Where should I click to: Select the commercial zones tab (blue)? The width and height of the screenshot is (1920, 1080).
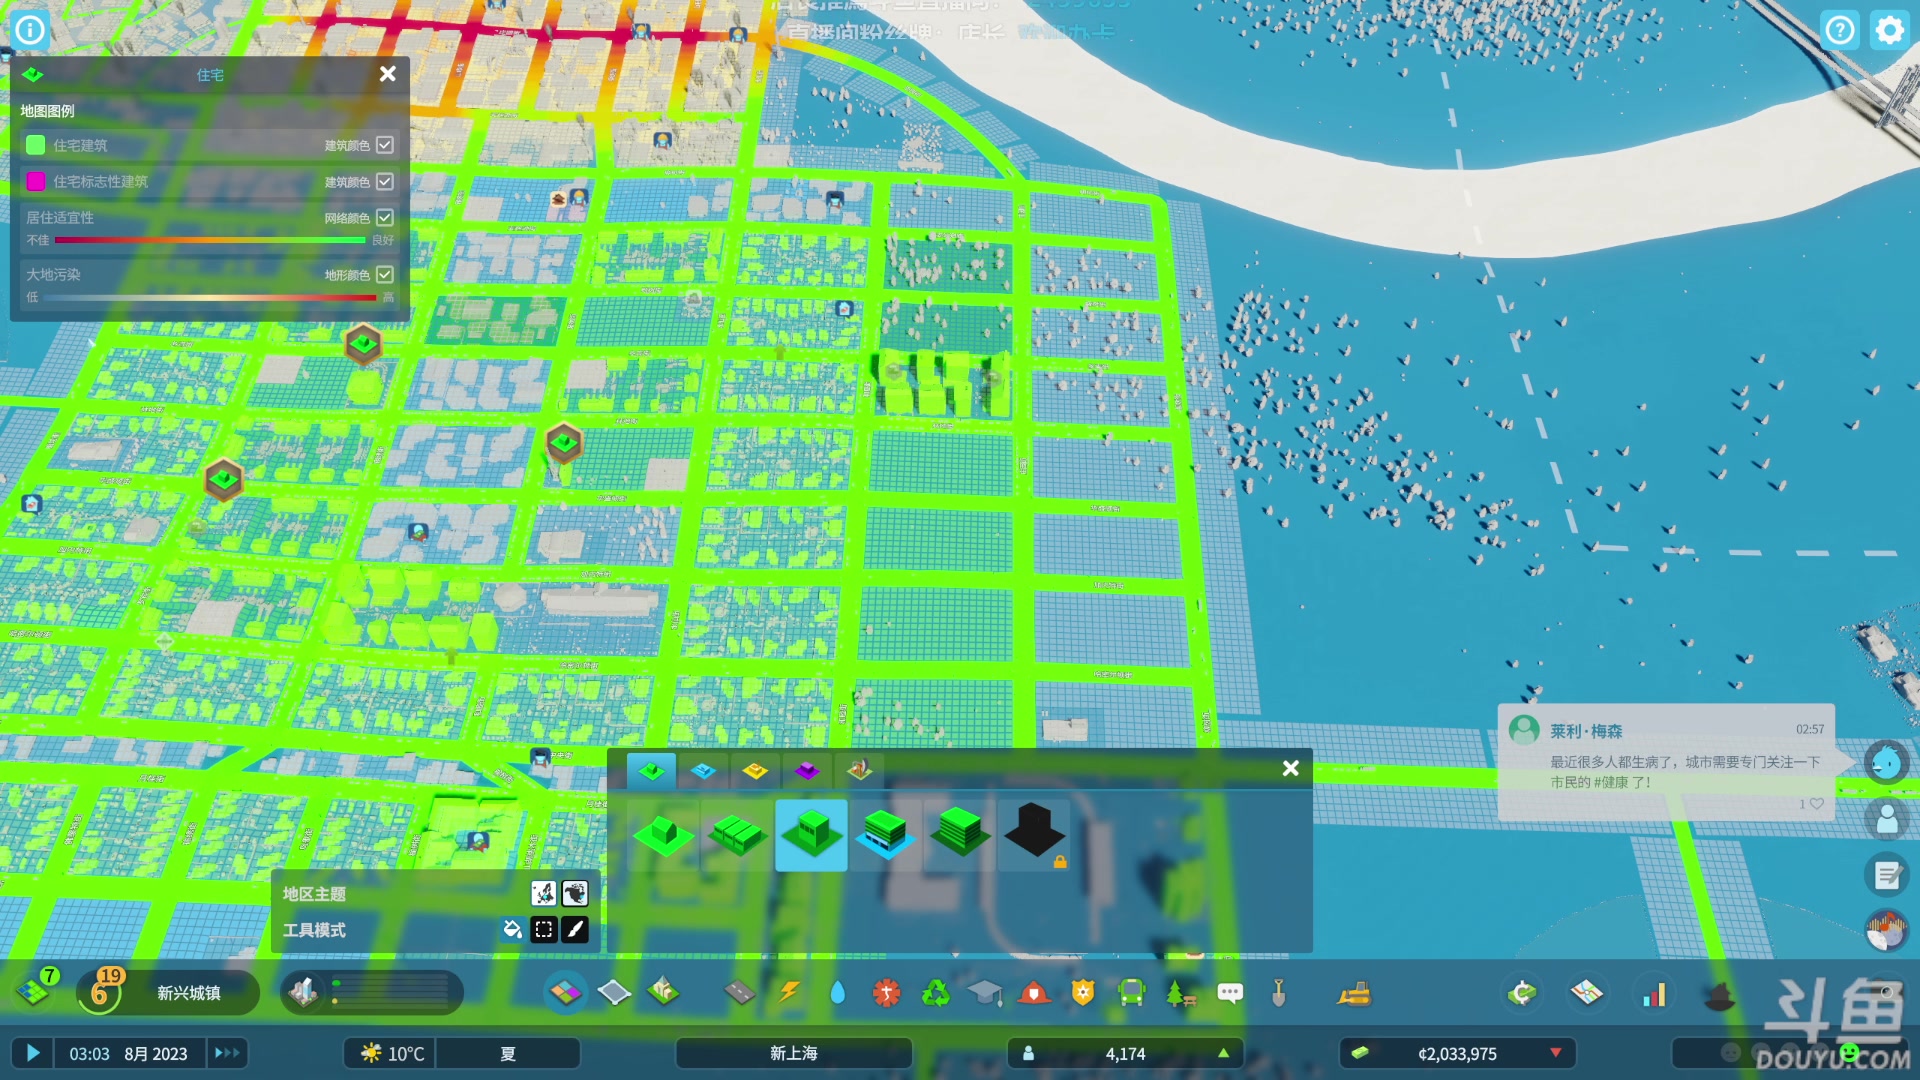pyautogui.click(x=703, y=771)
